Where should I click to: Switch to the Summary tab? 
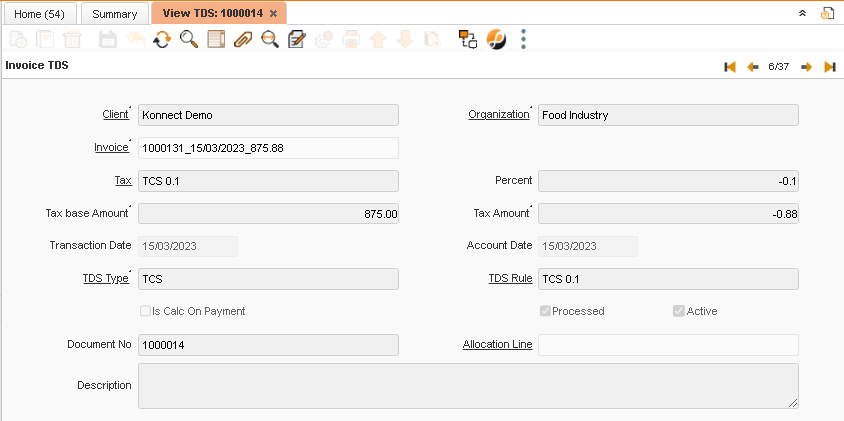pos(114,14)
